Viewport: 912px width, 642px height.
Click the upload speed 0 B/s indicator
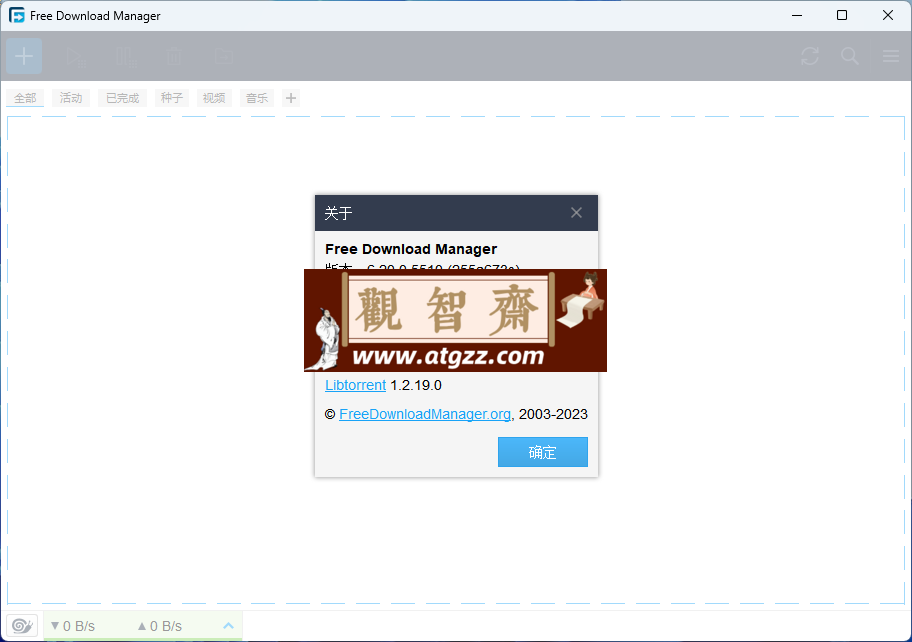coord(160,626)
